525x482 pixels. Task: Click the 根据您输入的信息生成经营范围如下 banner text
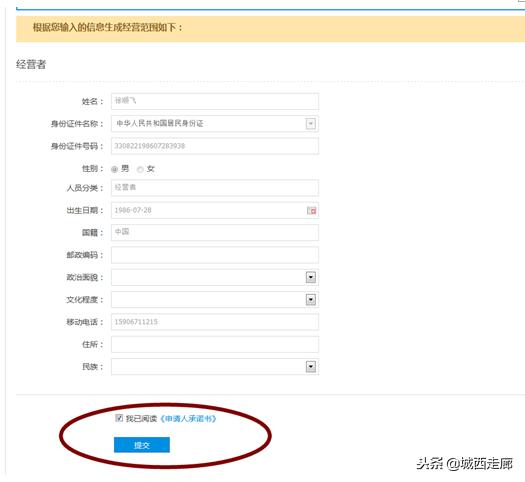point(107,27)
